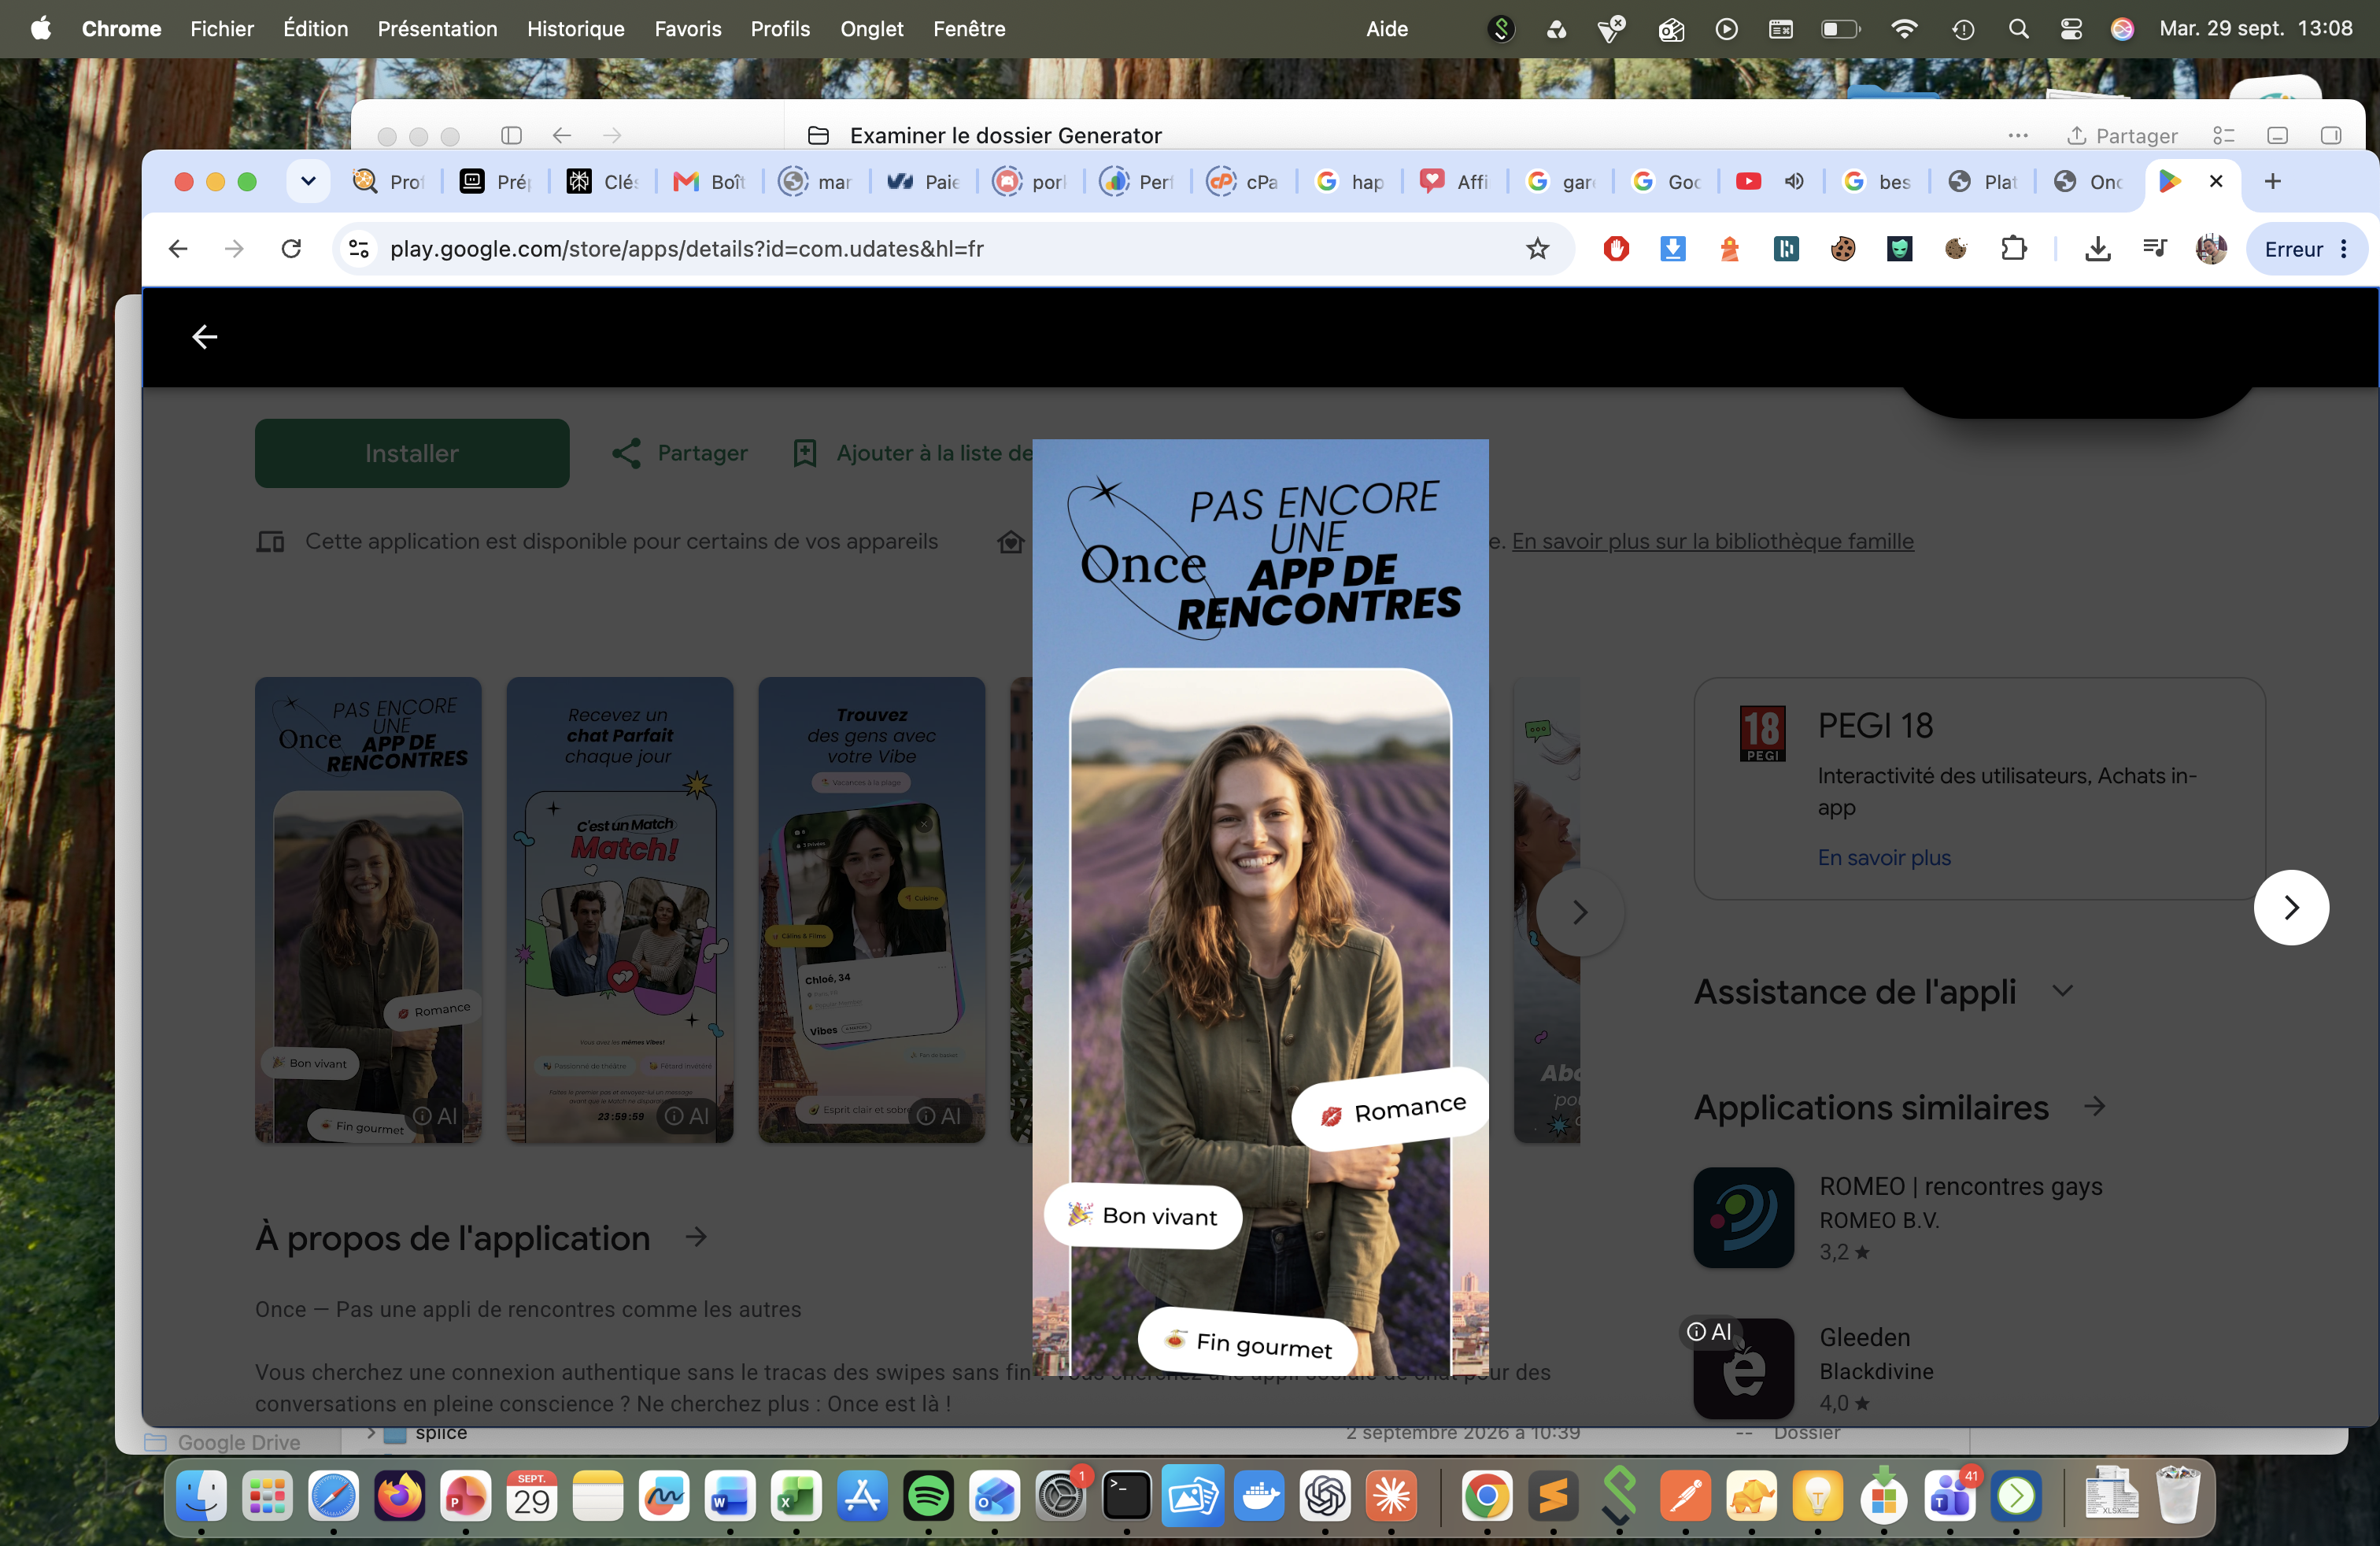Open Chrome profile avatar

click(2211, 249)
